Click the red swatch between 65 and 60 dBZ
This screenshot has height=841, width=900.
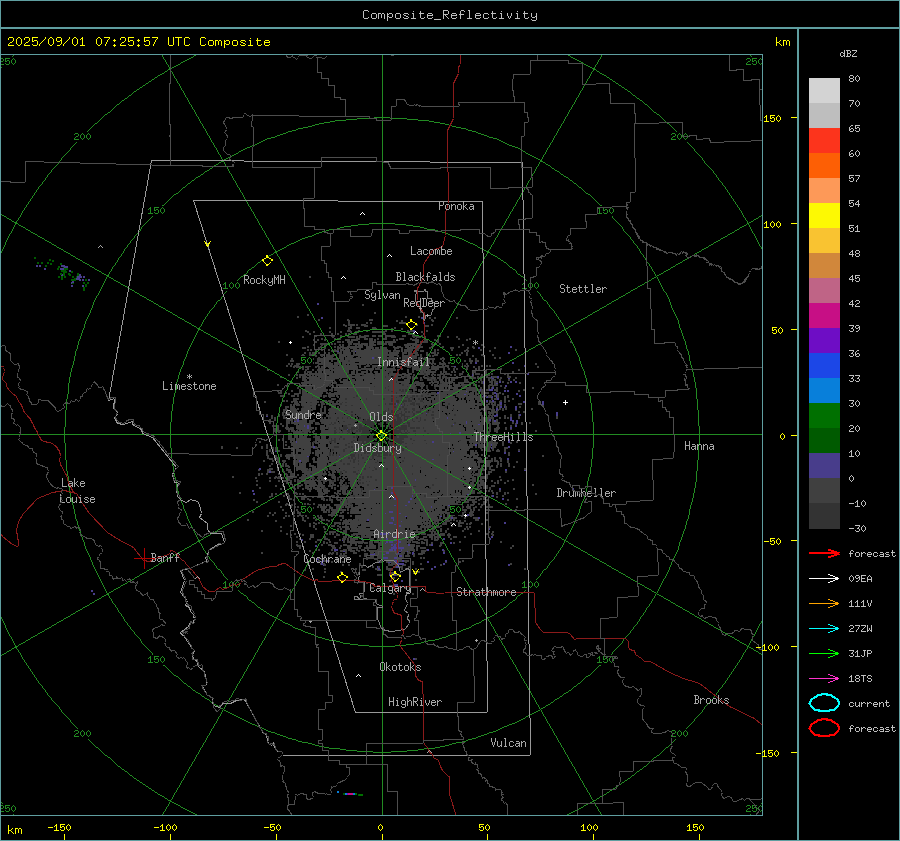tap(824, 141)
